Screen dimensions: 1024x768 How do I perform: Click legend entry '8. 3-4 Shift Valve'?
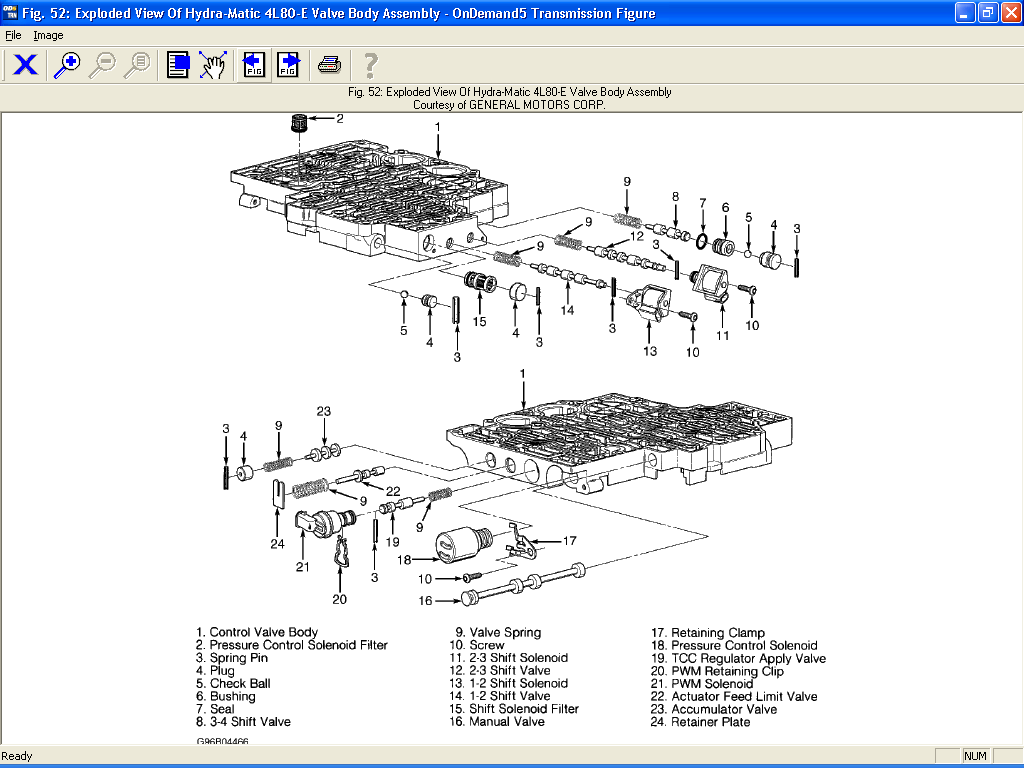243,722
